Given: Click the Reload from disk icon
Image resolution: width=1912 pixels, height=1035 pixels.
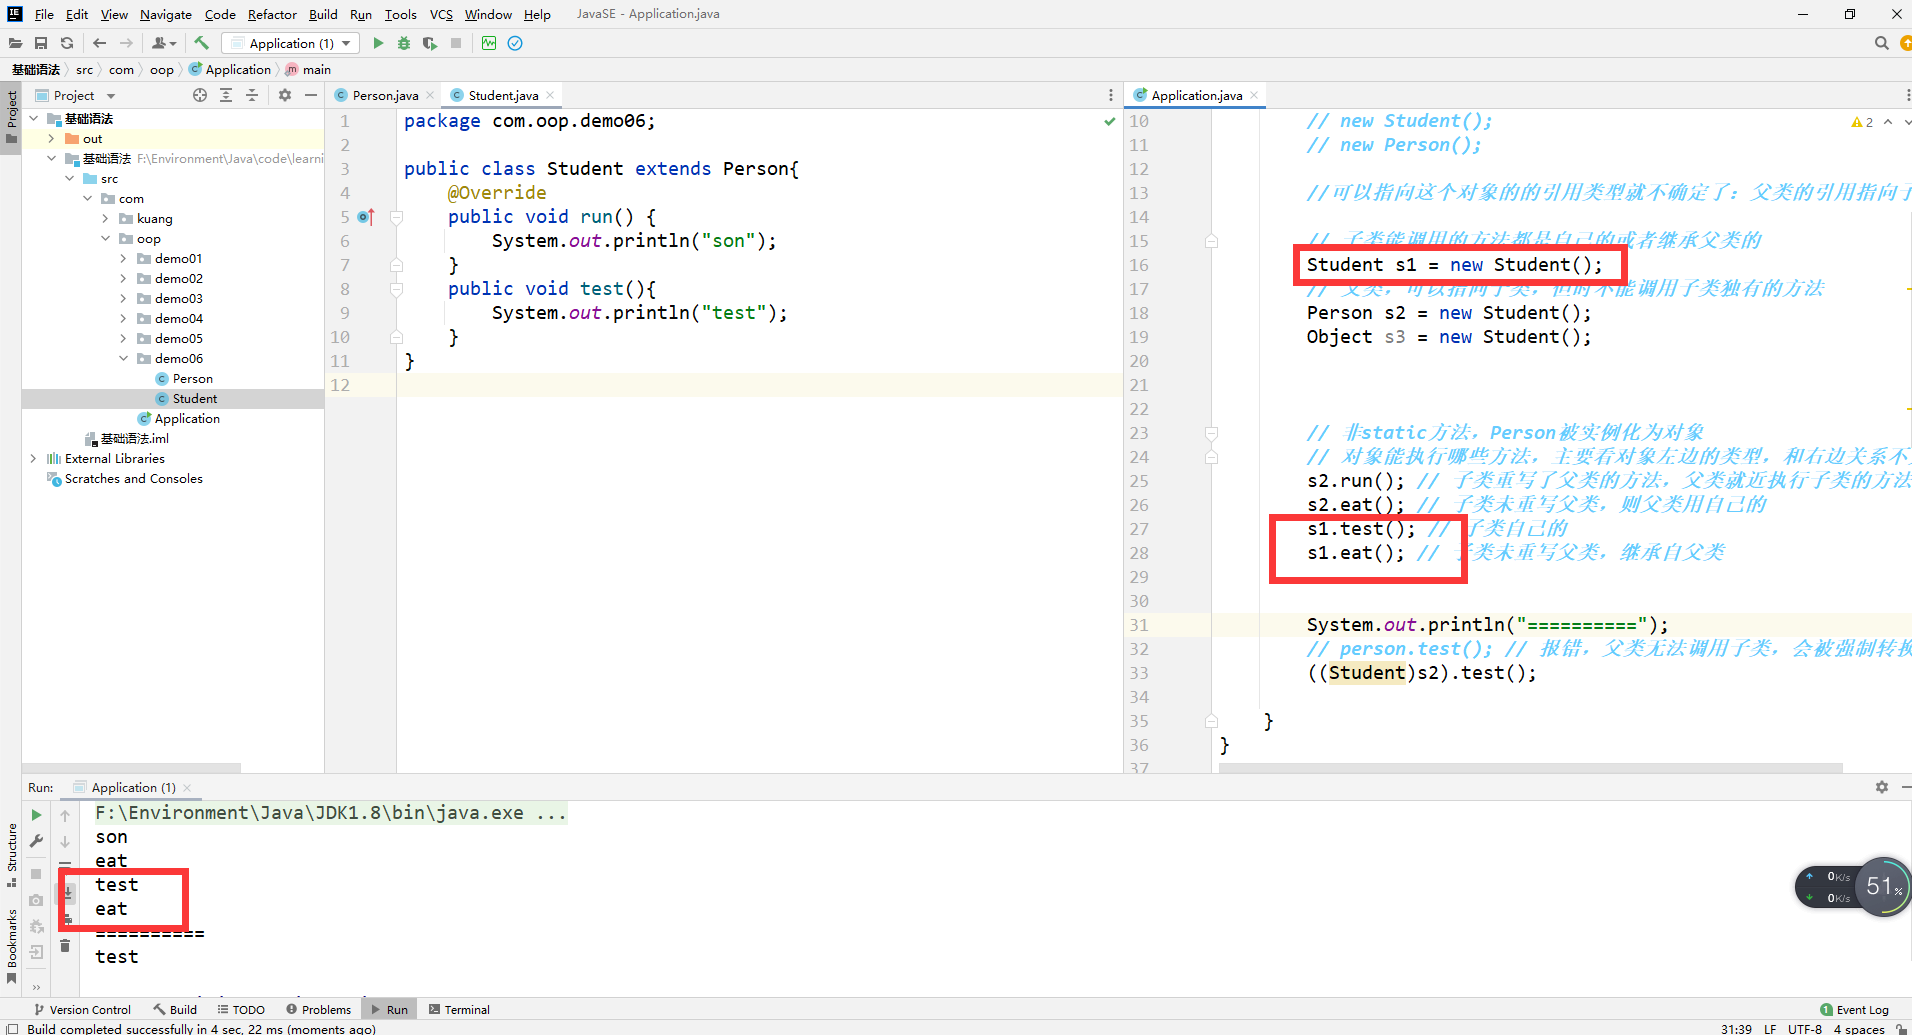Looking at the screenshot, I should pos(67,43).
